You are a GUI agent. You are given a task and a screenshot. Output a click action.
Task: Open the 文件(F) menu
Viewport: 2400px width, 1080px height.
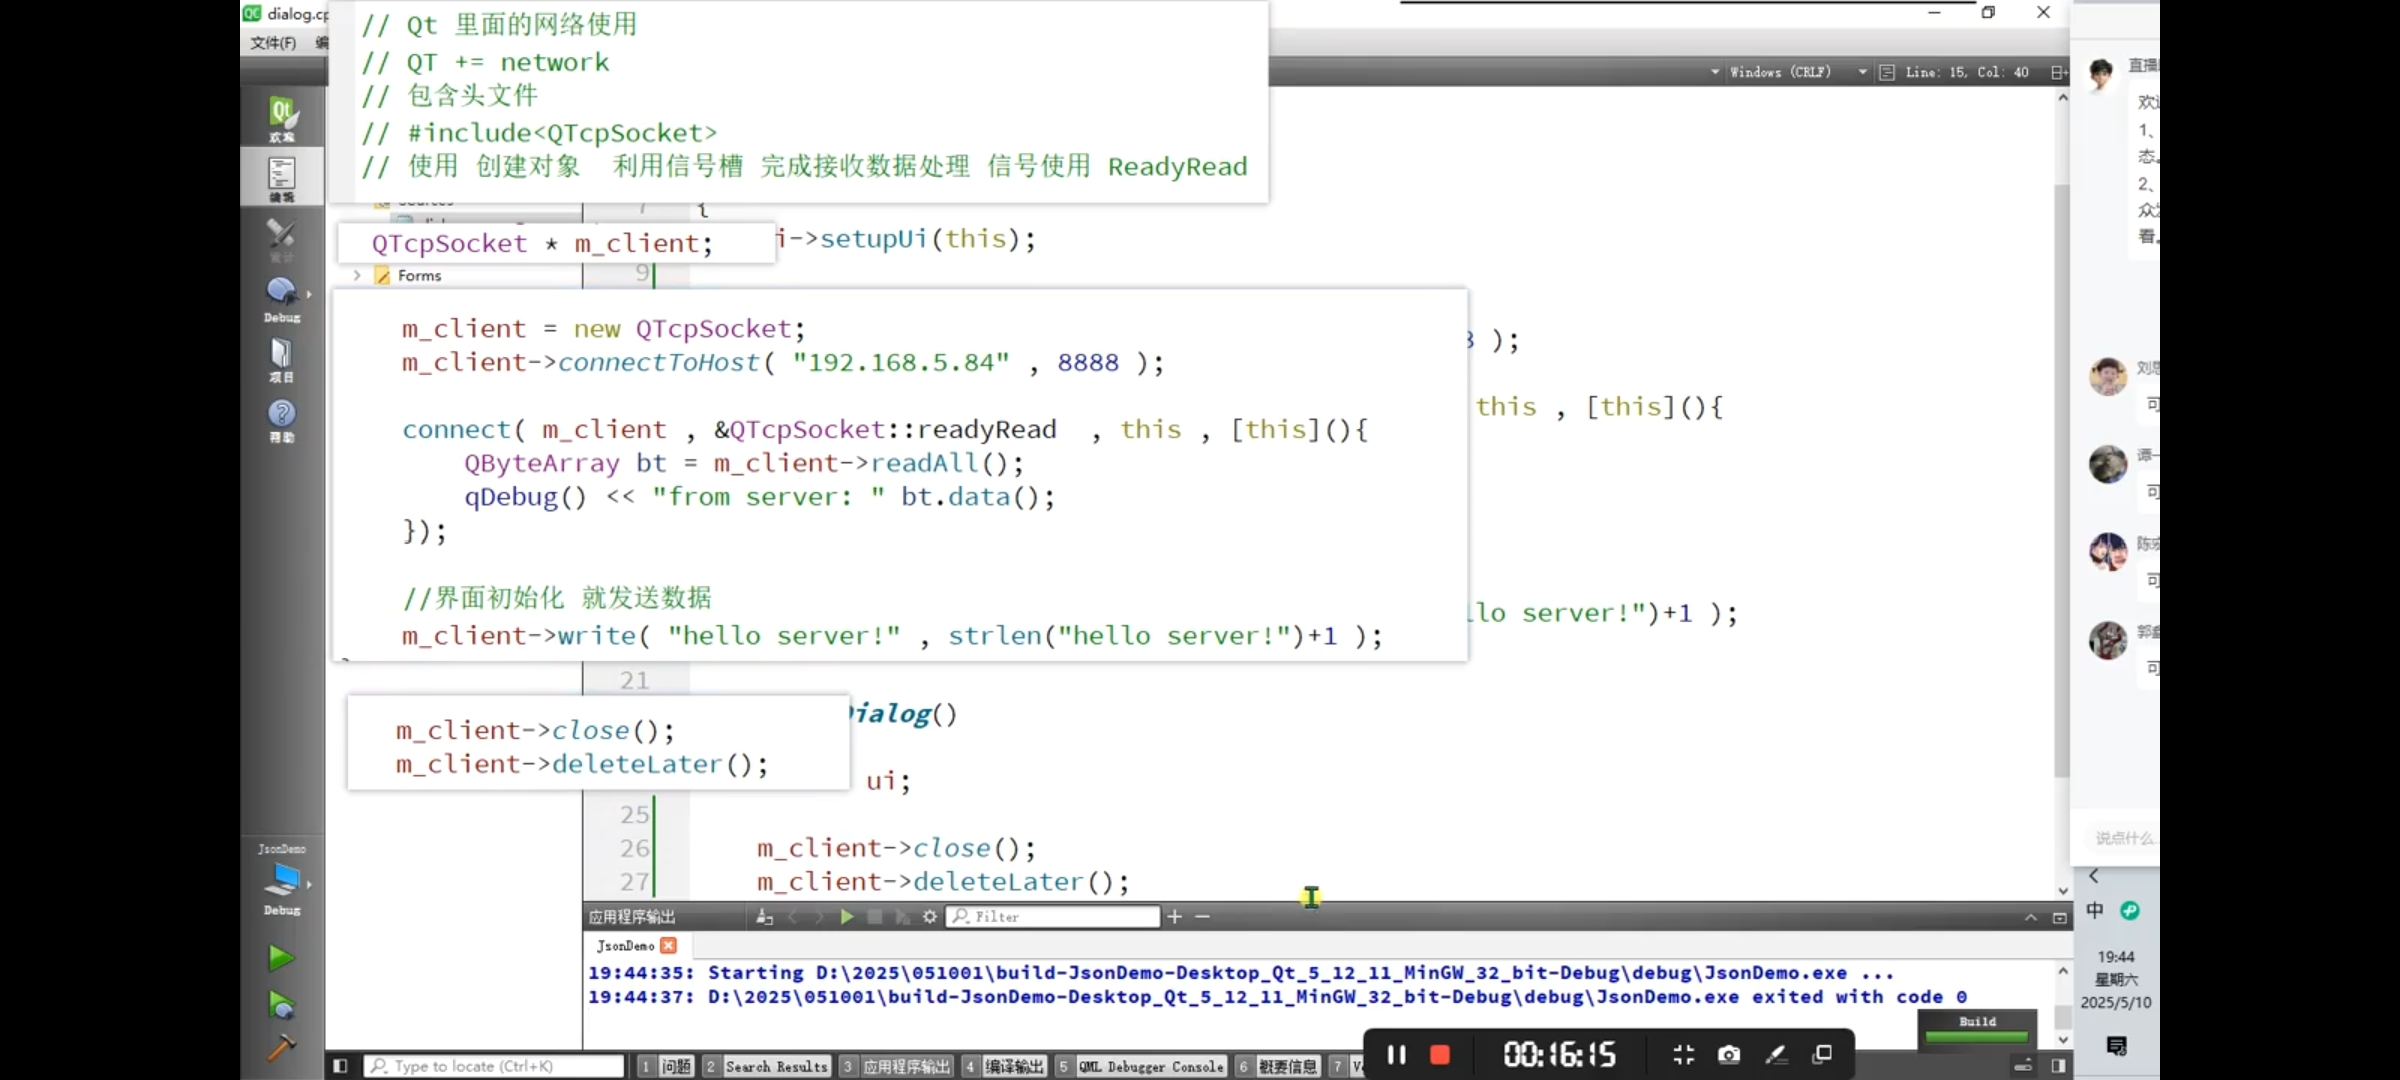click(x=273, y=43)
